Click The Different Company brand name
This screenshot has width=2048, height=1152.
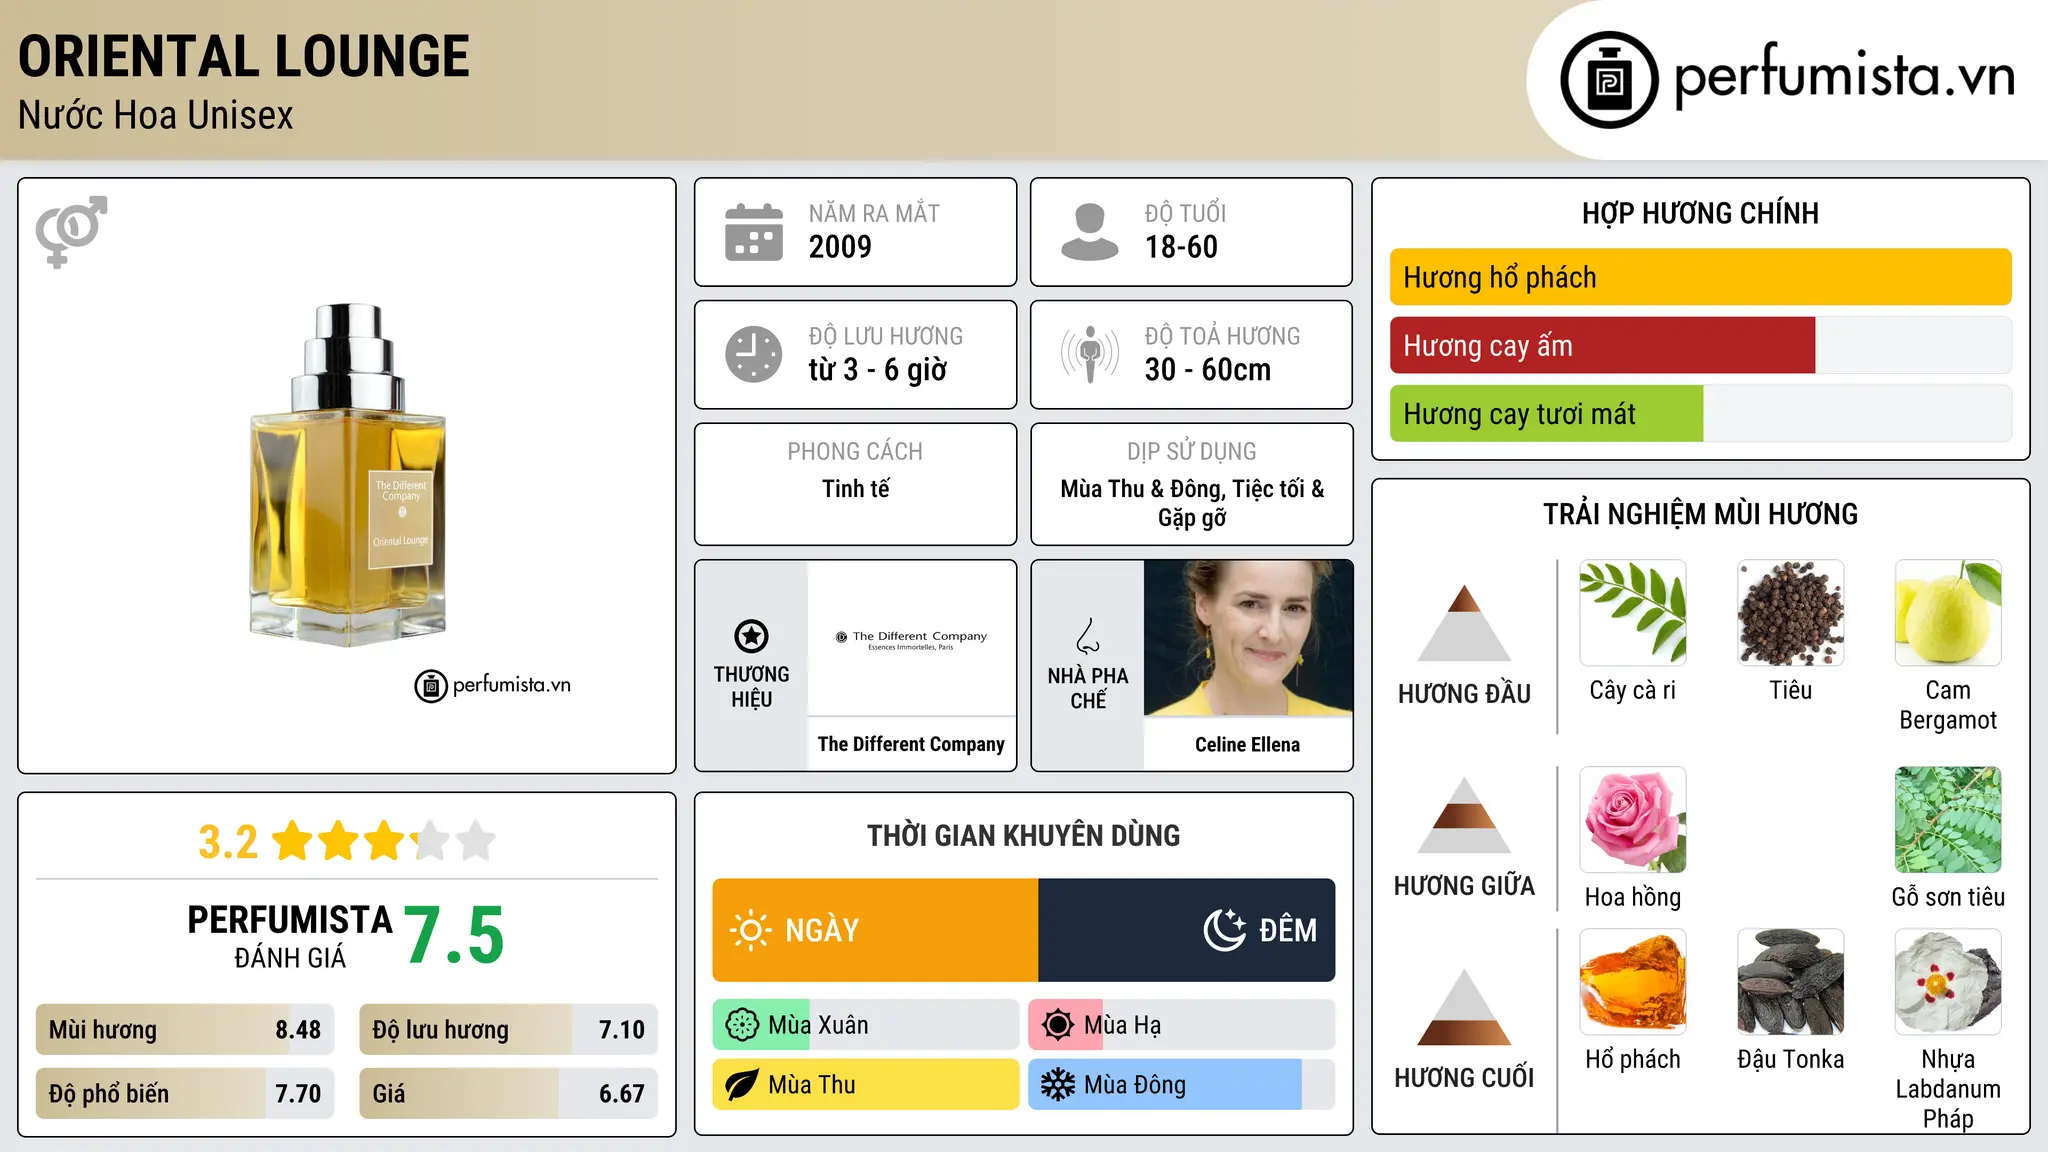[911, 744]
